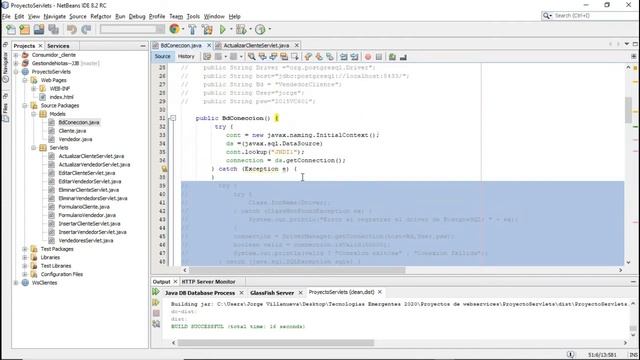Open the project configuration combo box

(132, 29)
